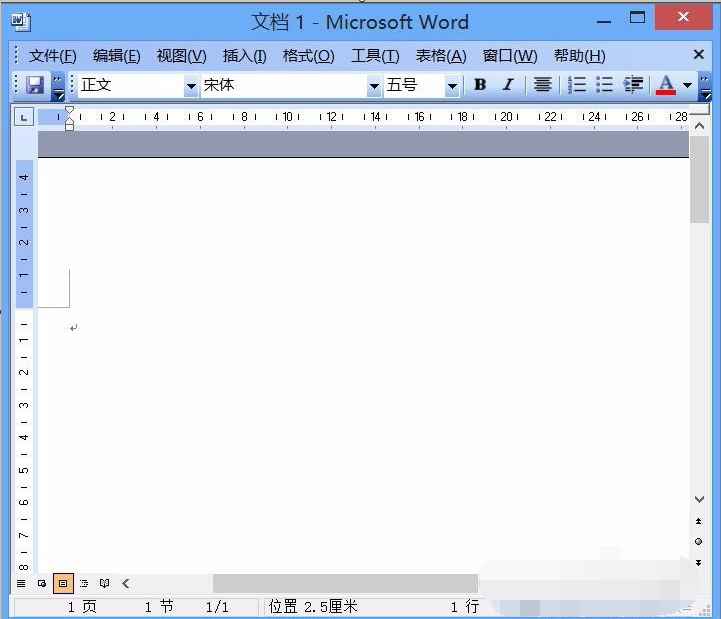Open the 格式(O) menu
This screenshot has height=619, width=721.
coord(309,56)
